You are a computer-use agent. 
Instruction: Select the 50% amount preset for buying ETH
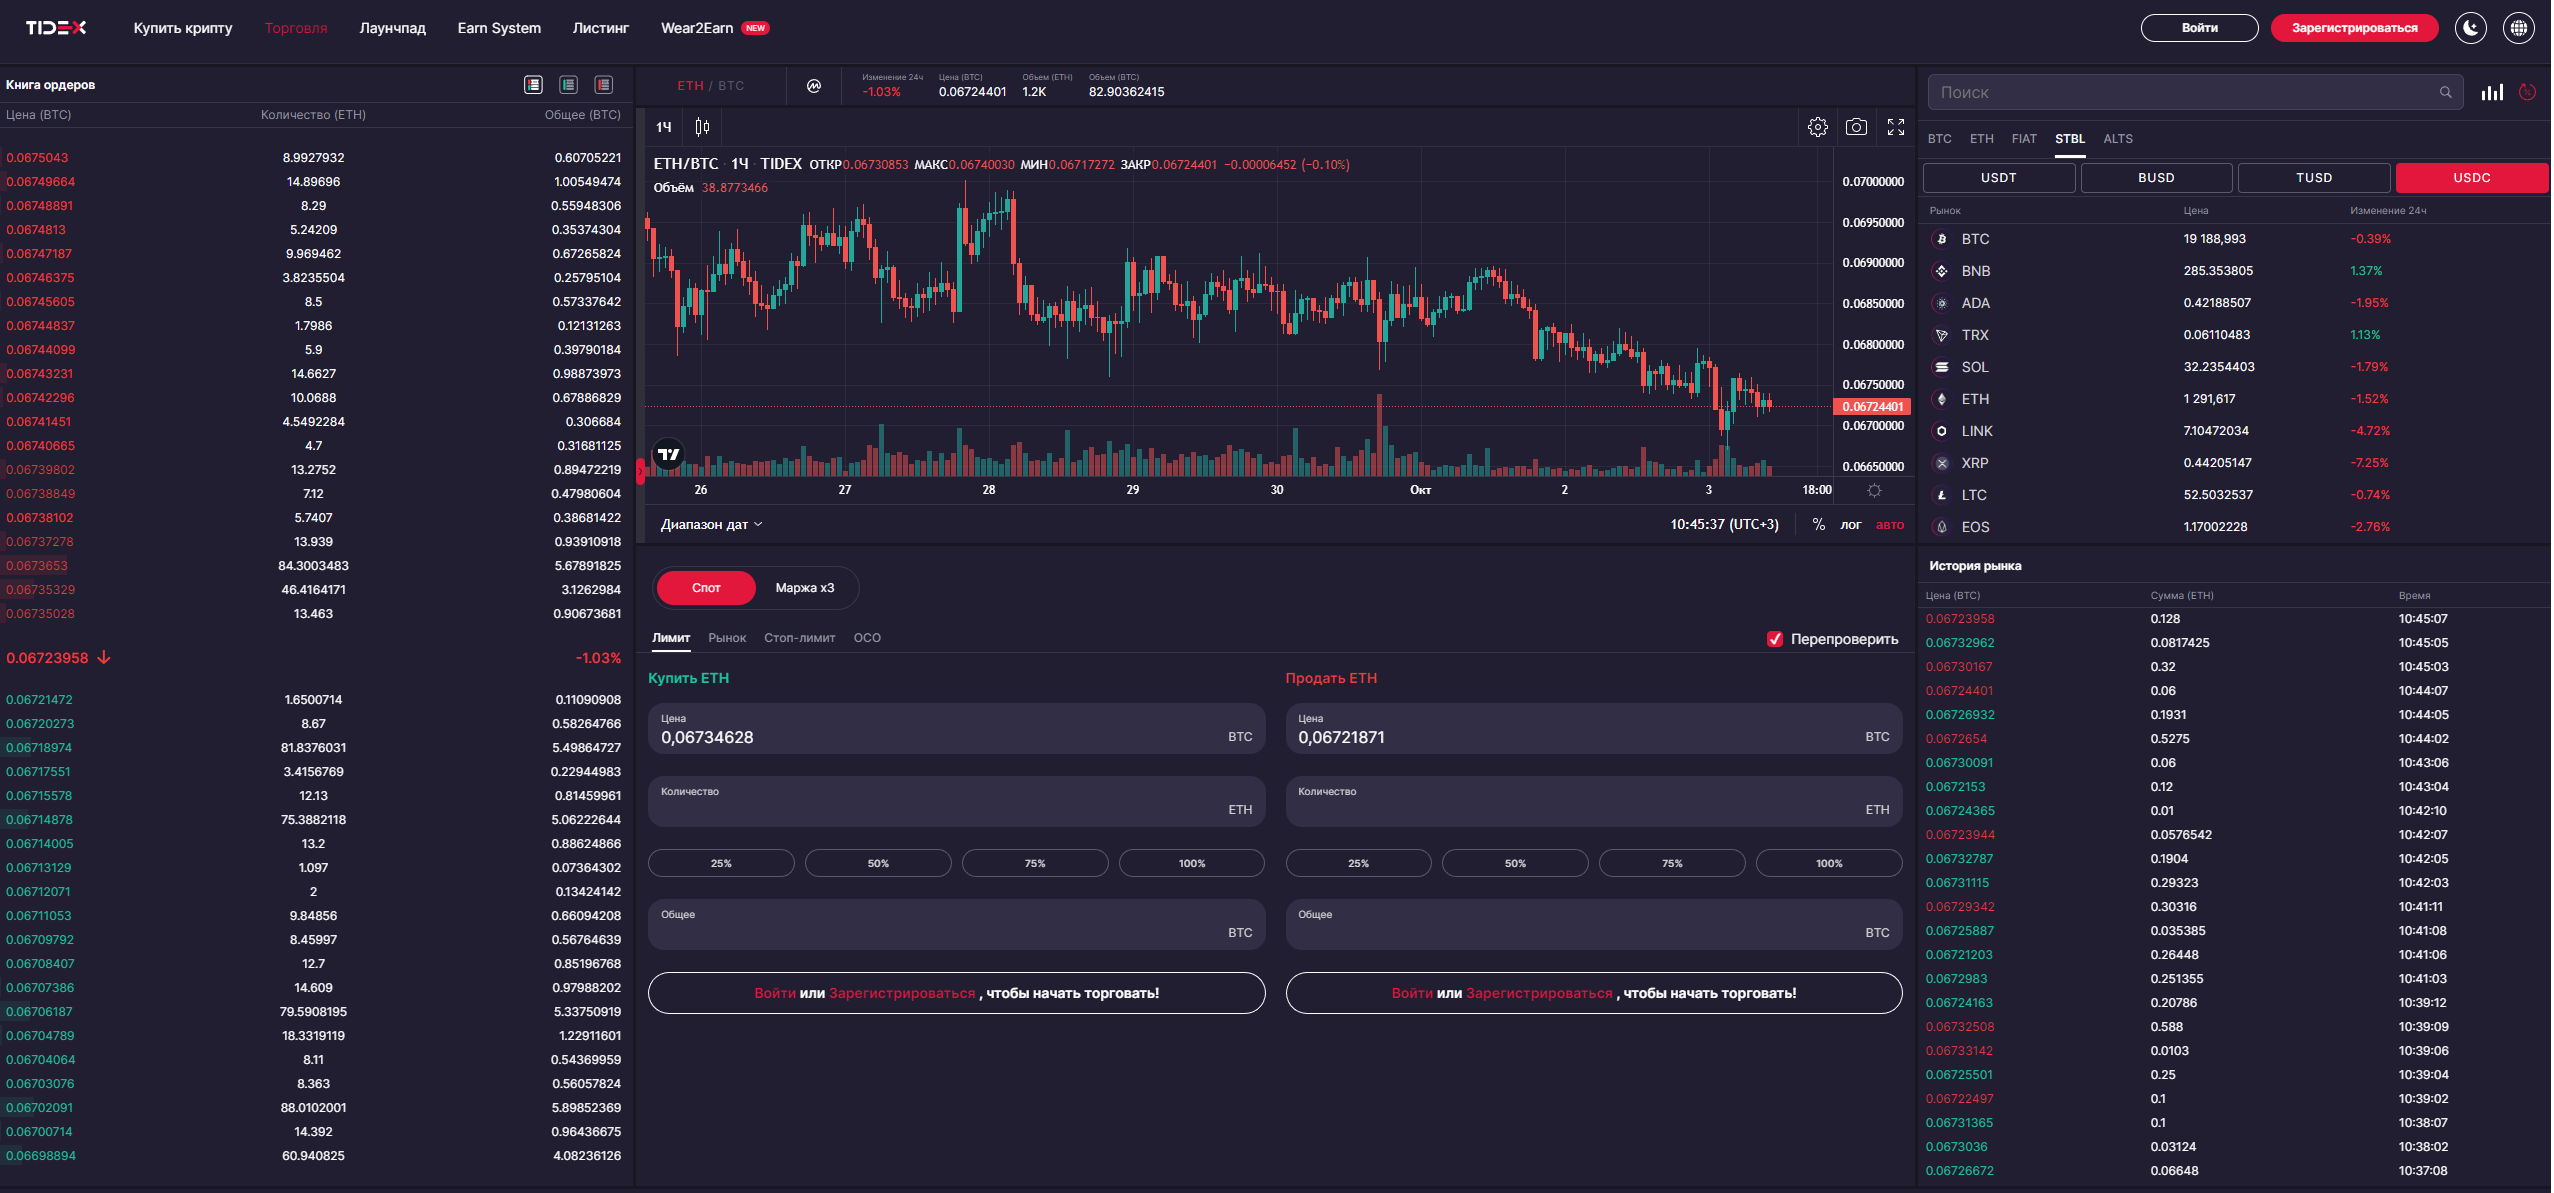(x=878, y=862)
